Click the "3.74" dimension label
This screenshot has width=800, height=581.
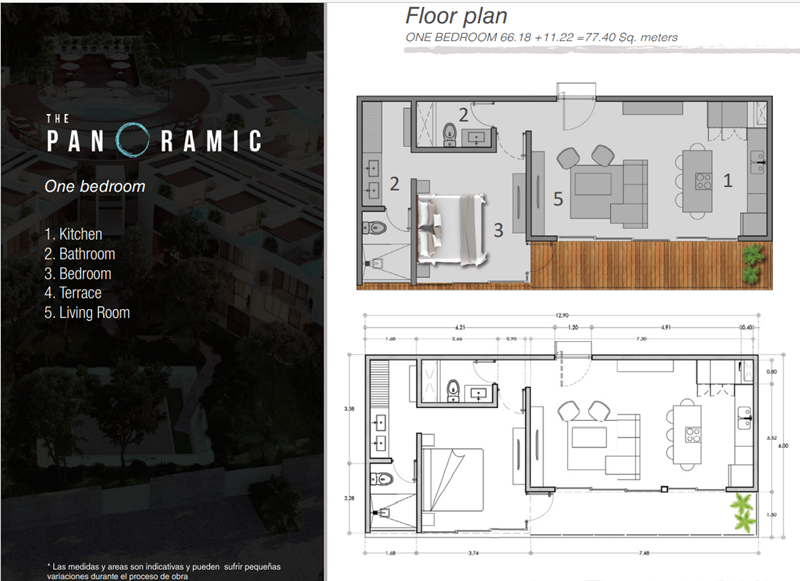coord(473,553)
